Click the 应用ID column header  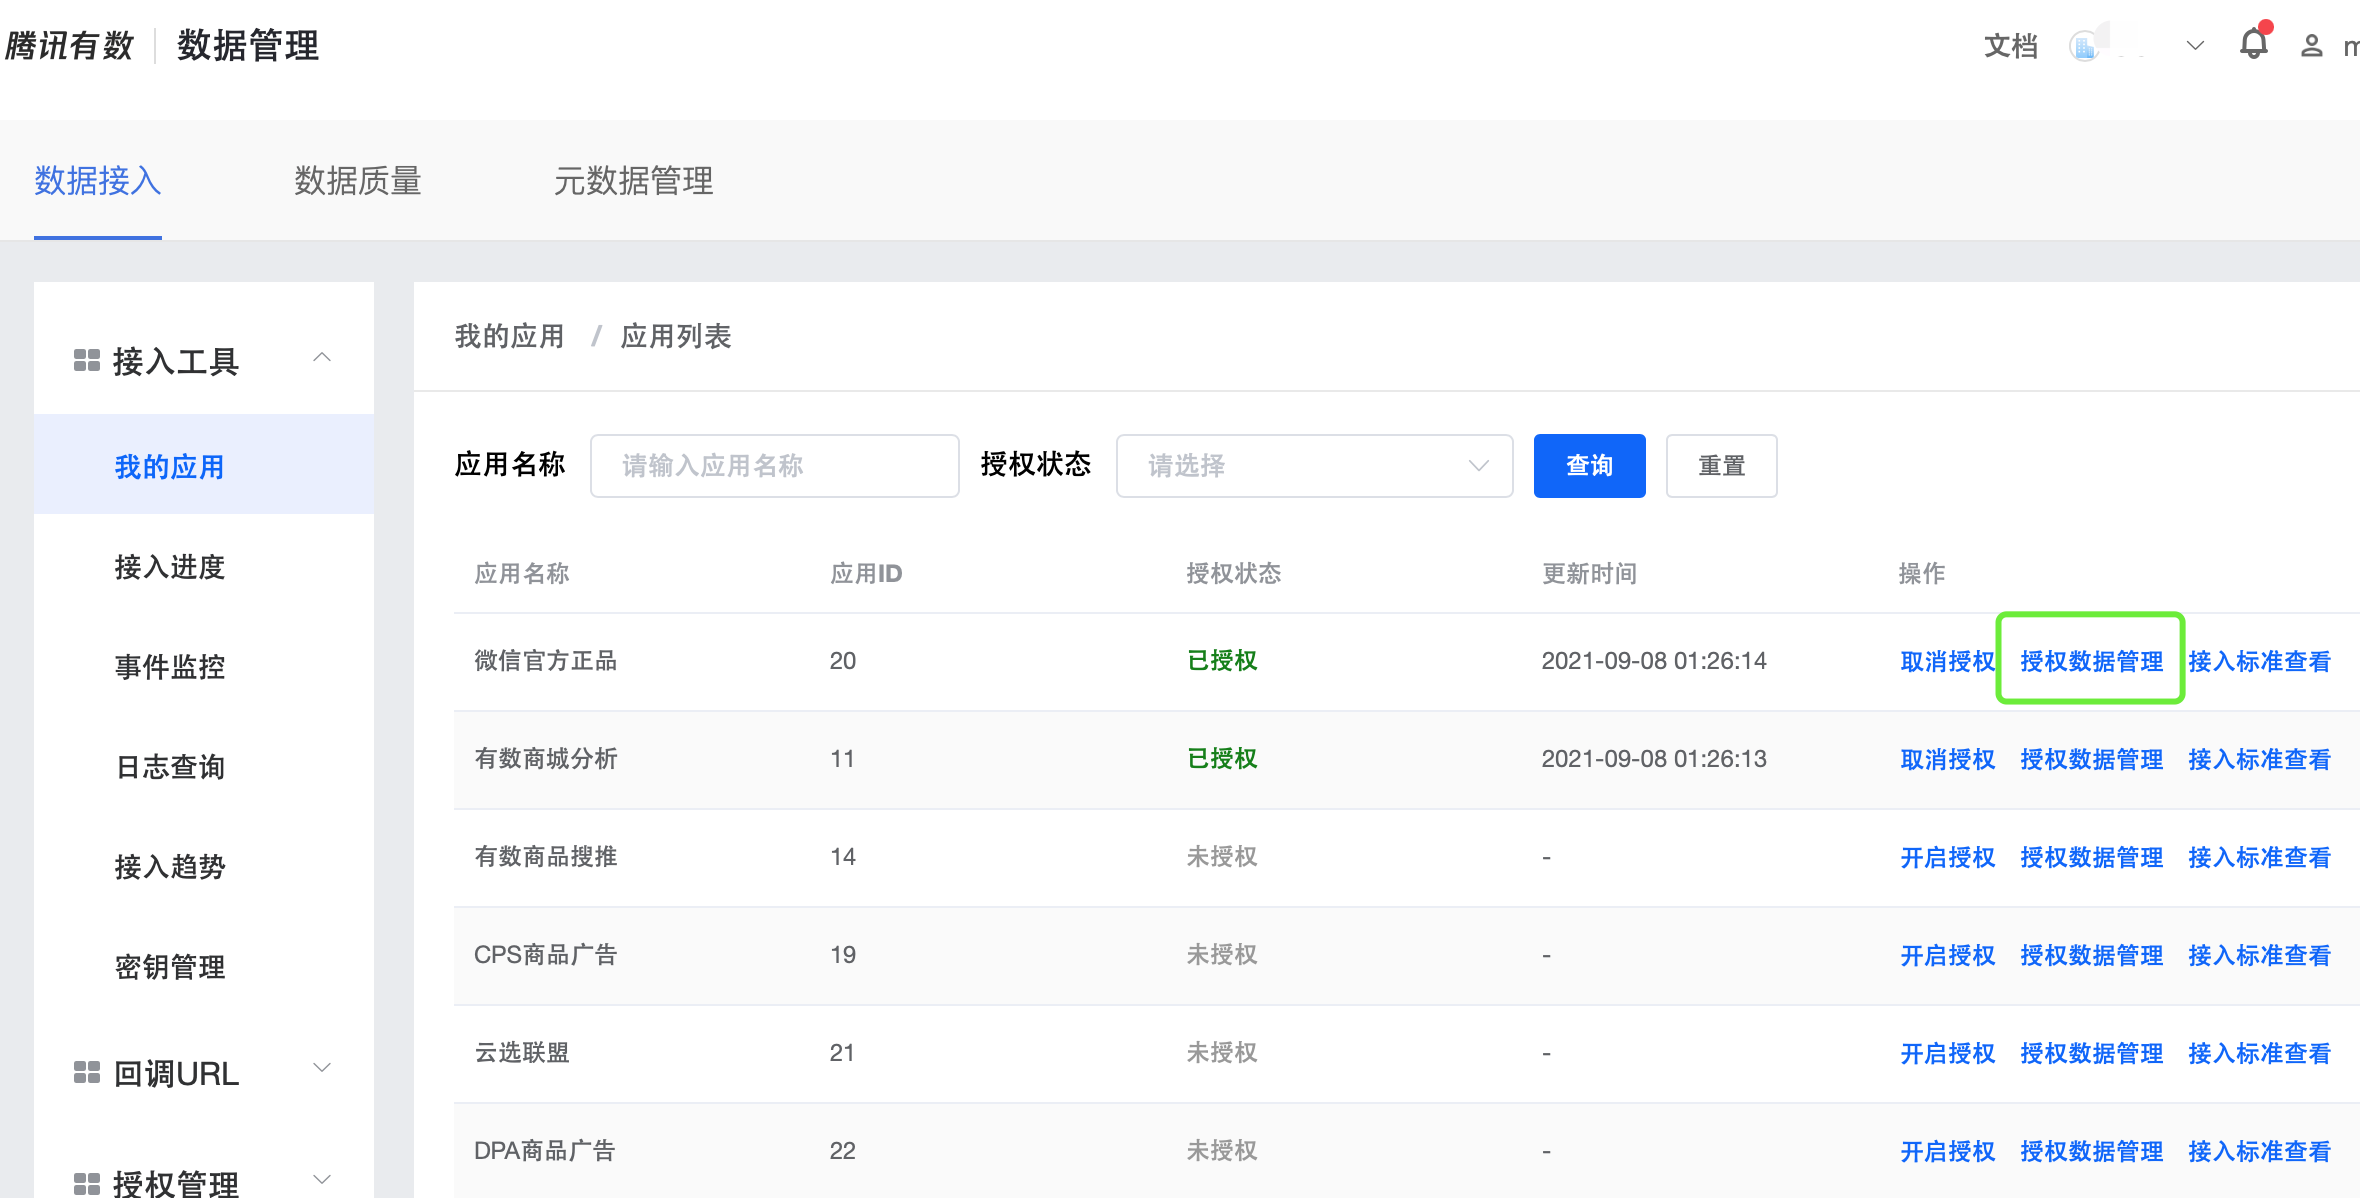pos(866,573)
